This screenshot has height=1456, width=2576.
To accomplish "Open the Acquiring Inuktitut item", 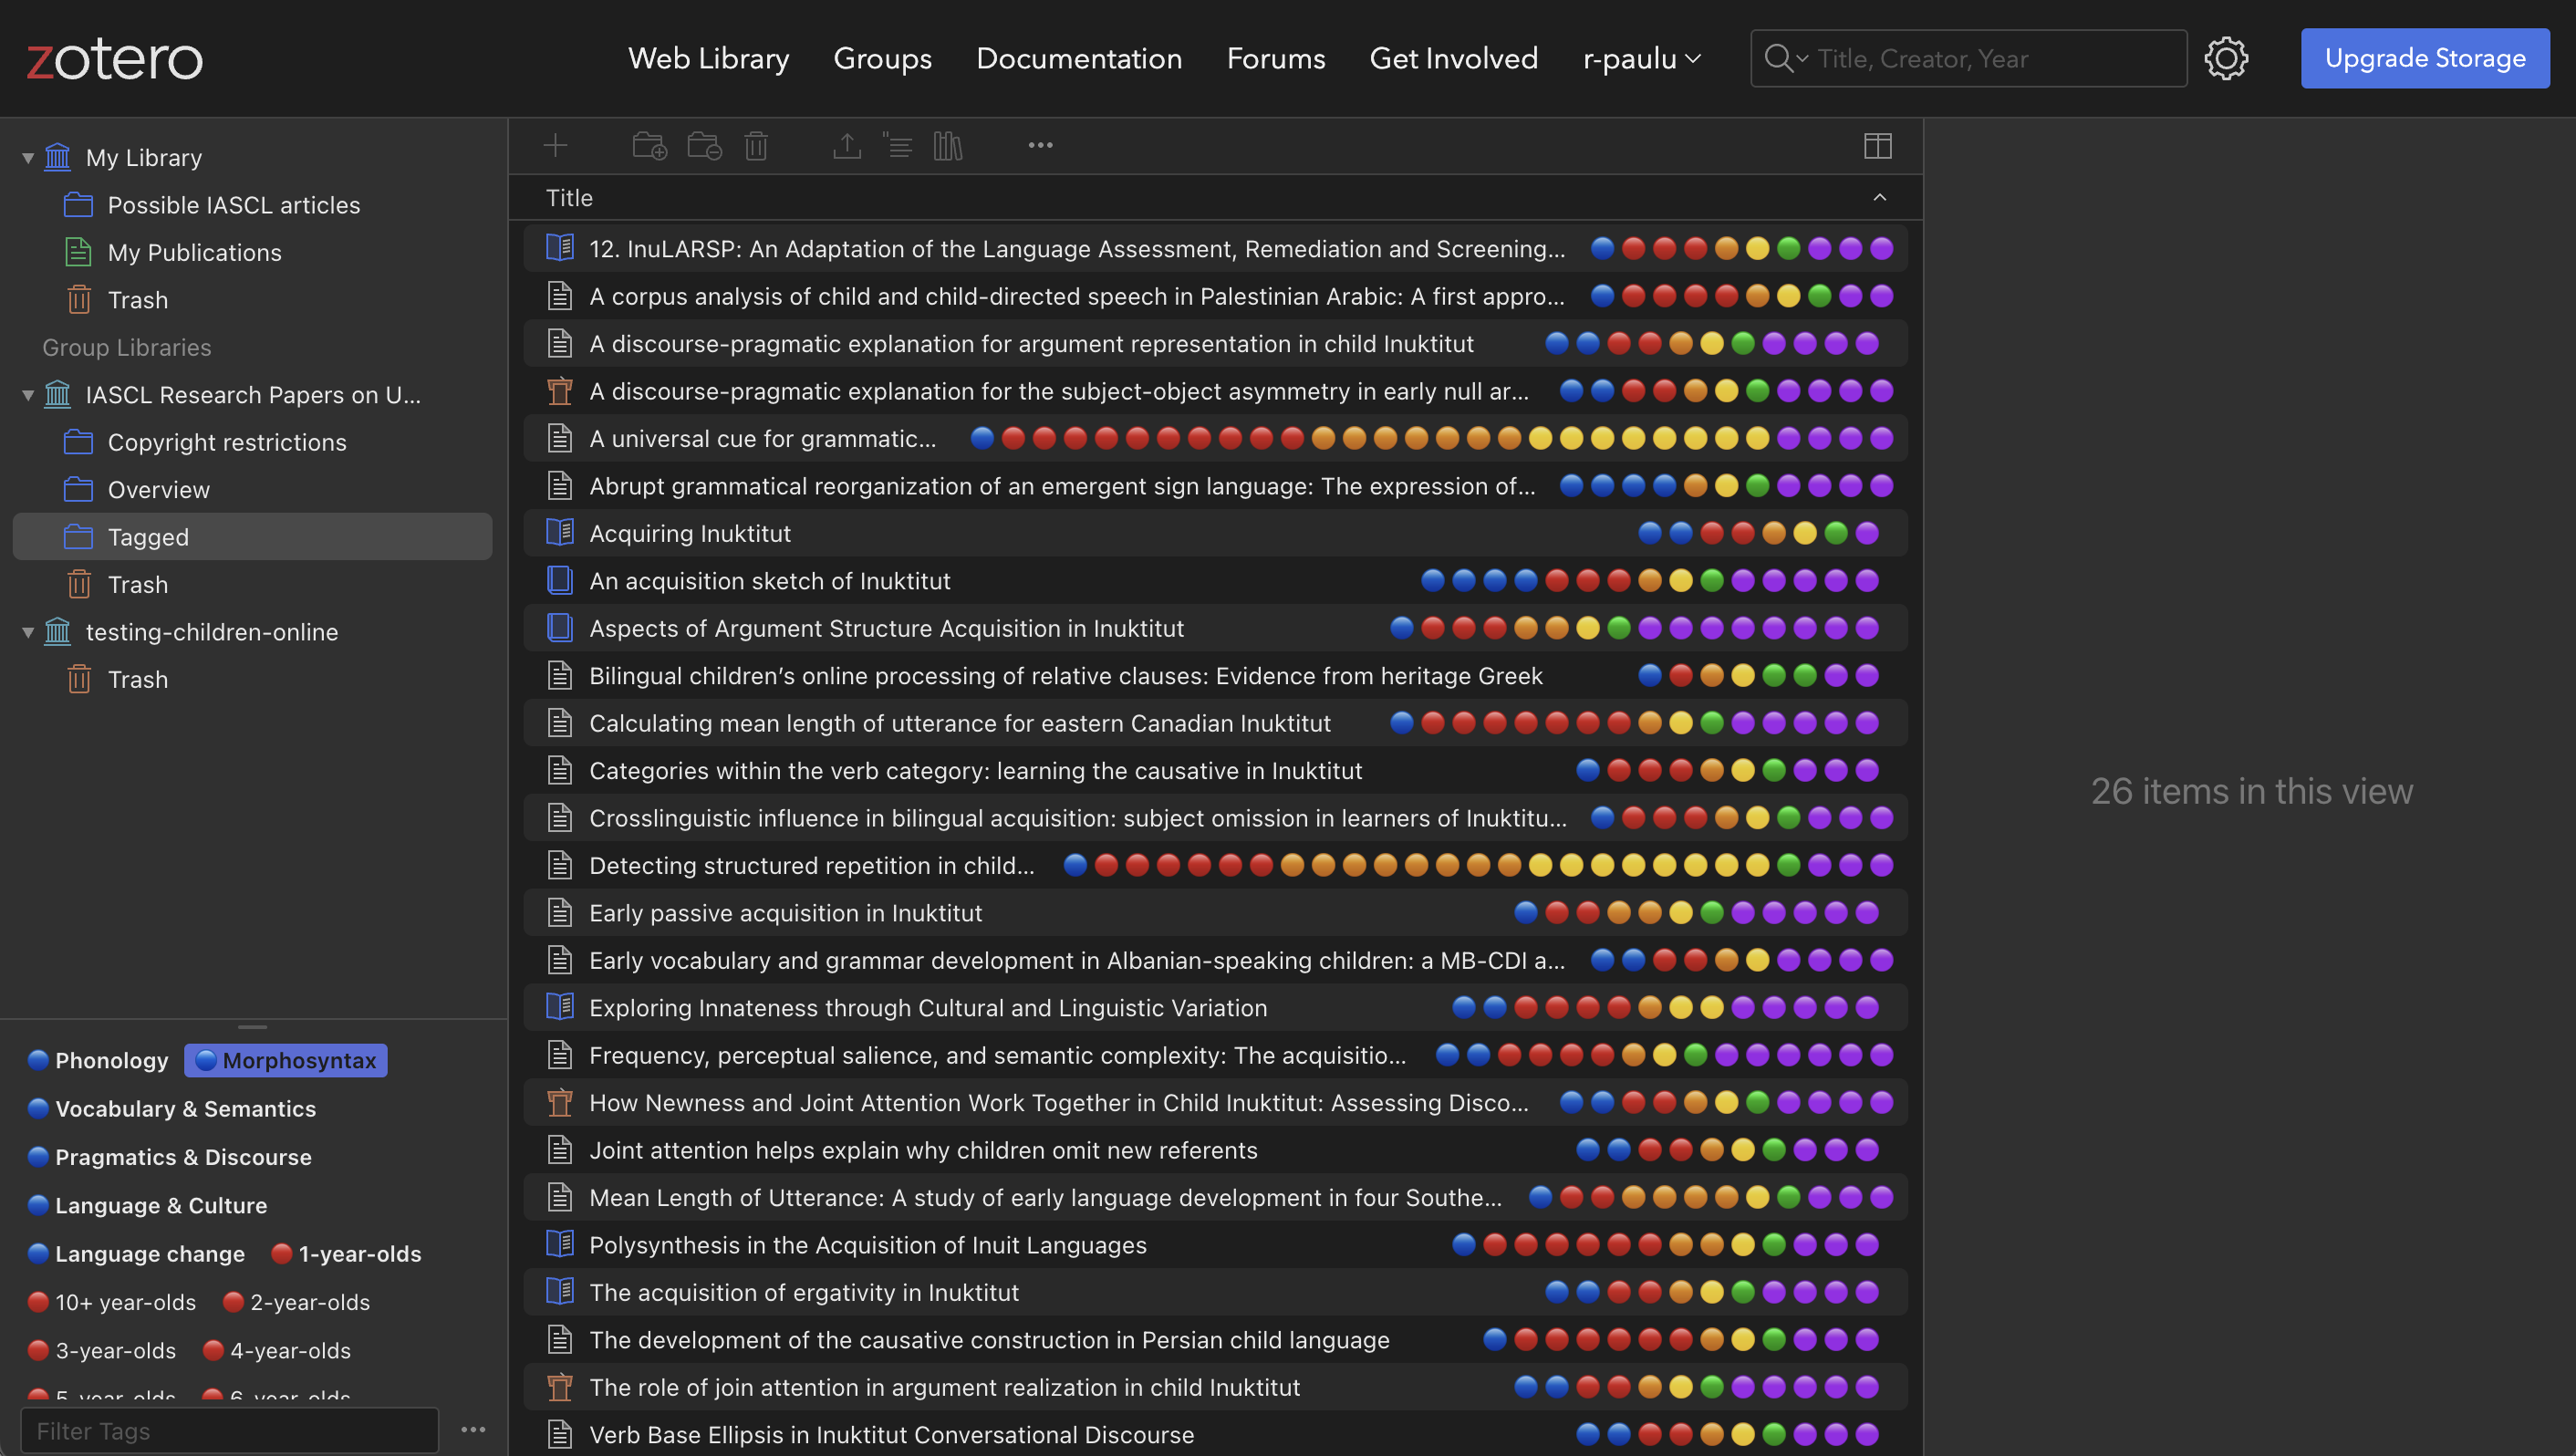I will tap(690, 533).
